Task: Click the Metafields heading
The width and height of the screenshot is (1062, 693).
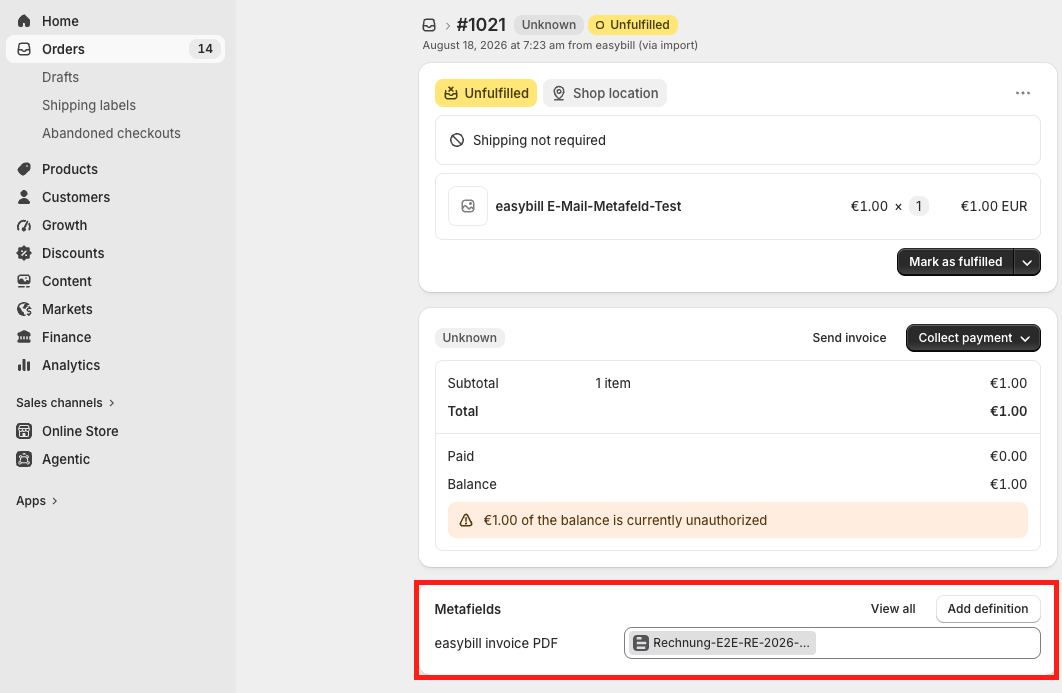Action: (x=467, y=609)
